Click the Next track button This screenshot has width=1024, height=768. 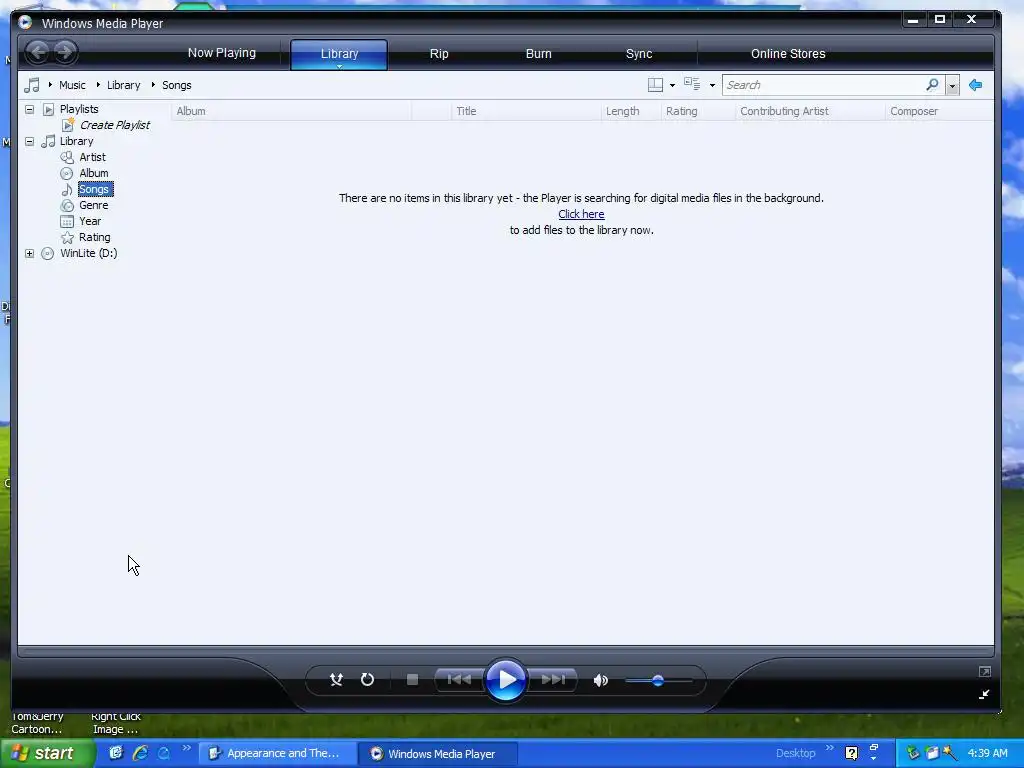554,680
